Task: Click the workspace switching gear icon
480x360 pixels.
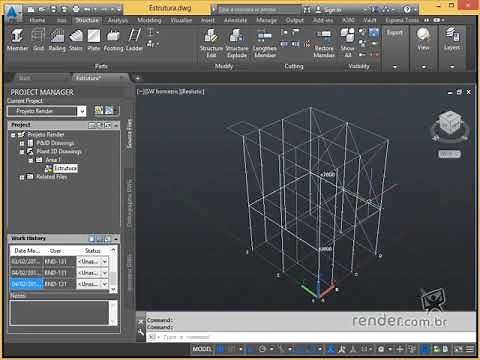Action: click(x=381, y=349)
